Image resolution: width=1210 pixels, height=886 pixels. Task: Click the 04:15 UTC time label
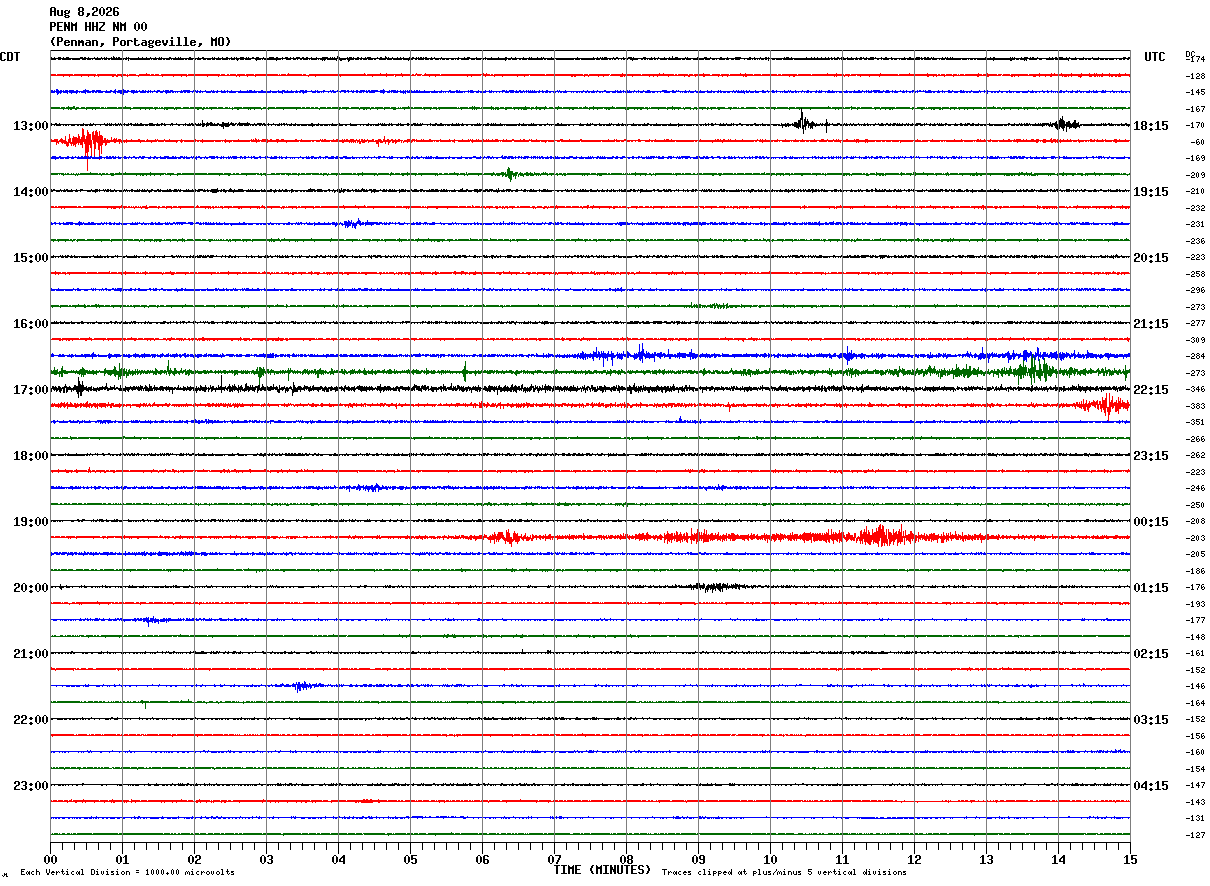pyautogui.click(x=1151, y=786)
